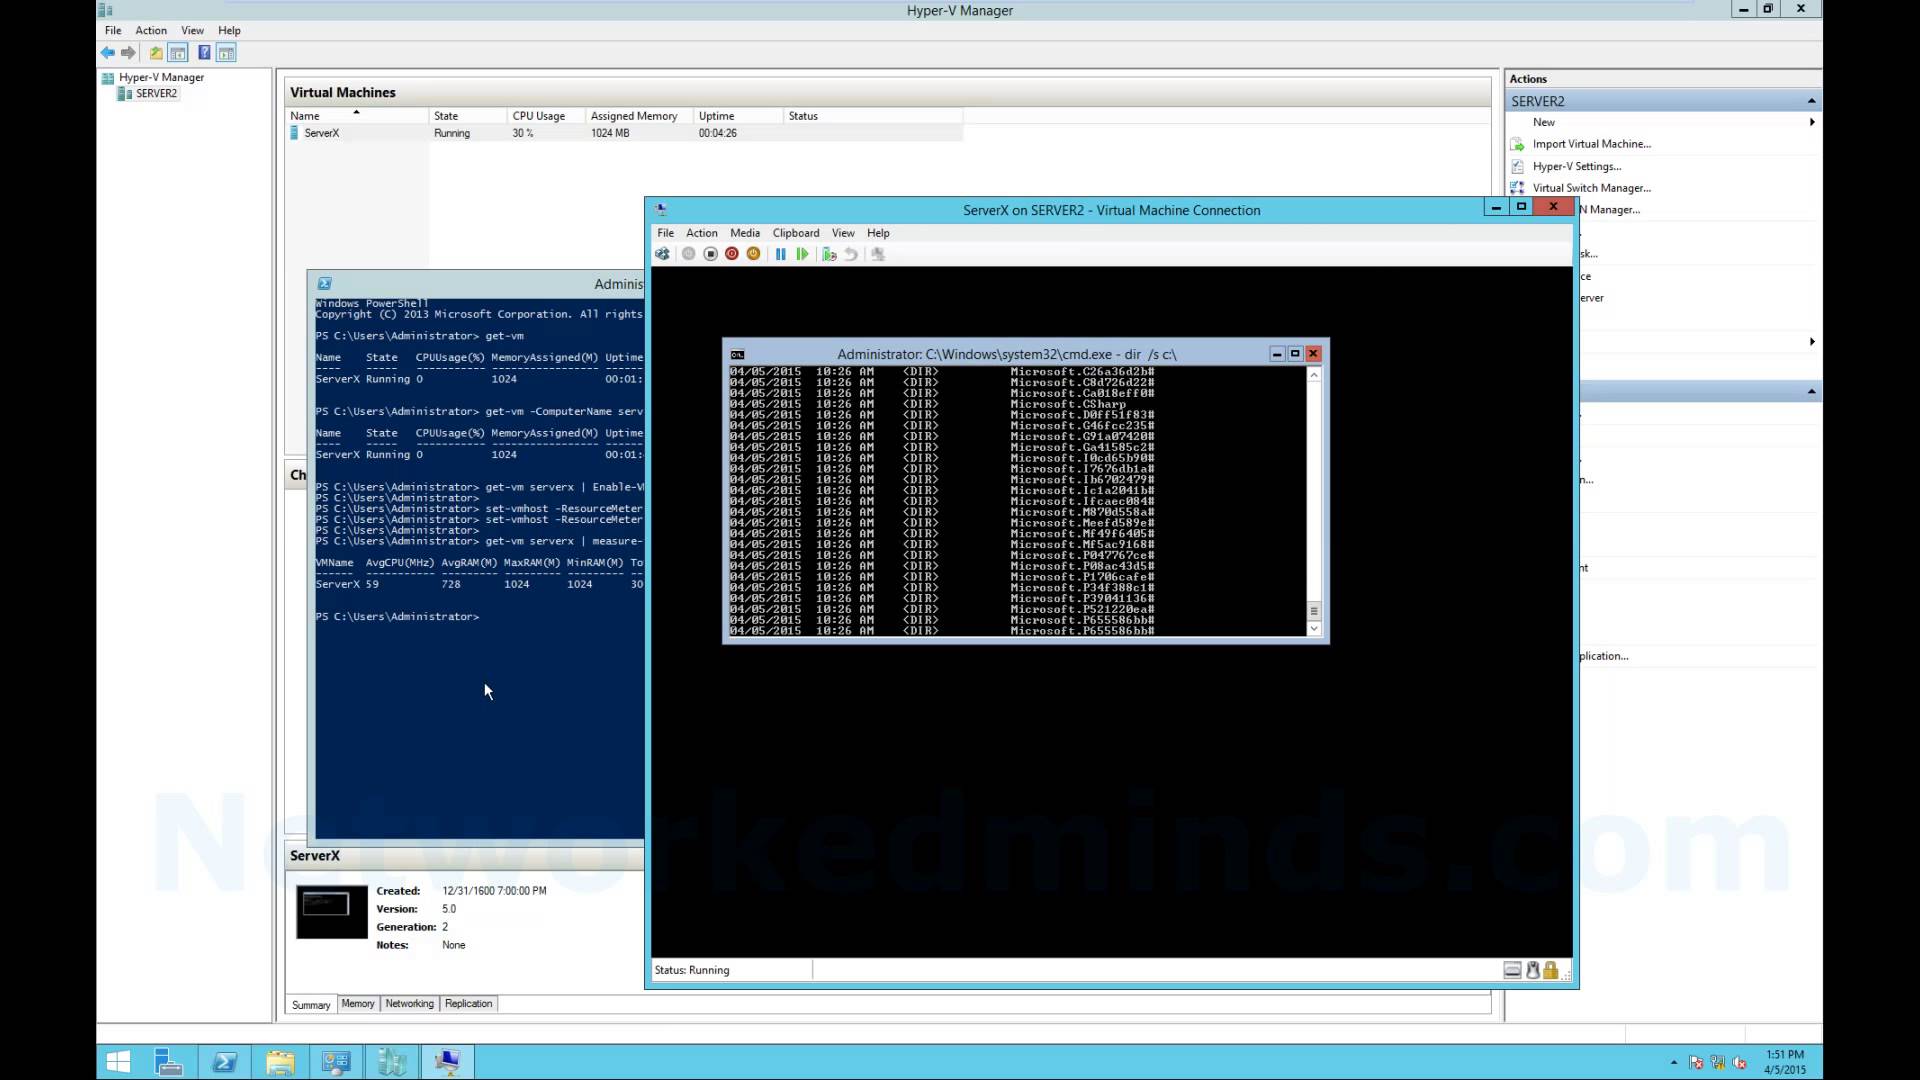Sort virtual machines by State column
The image size is (1920, 1080).
point(468,116)
